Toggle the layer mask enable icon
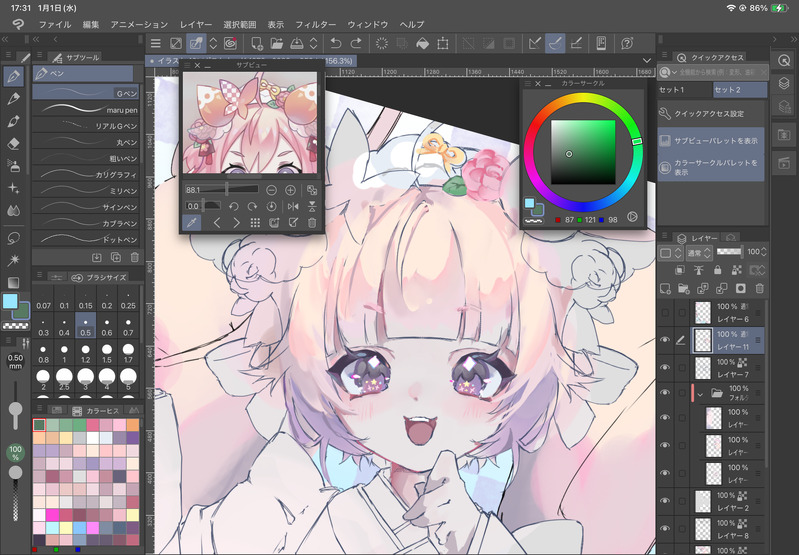 click(757, 270)
